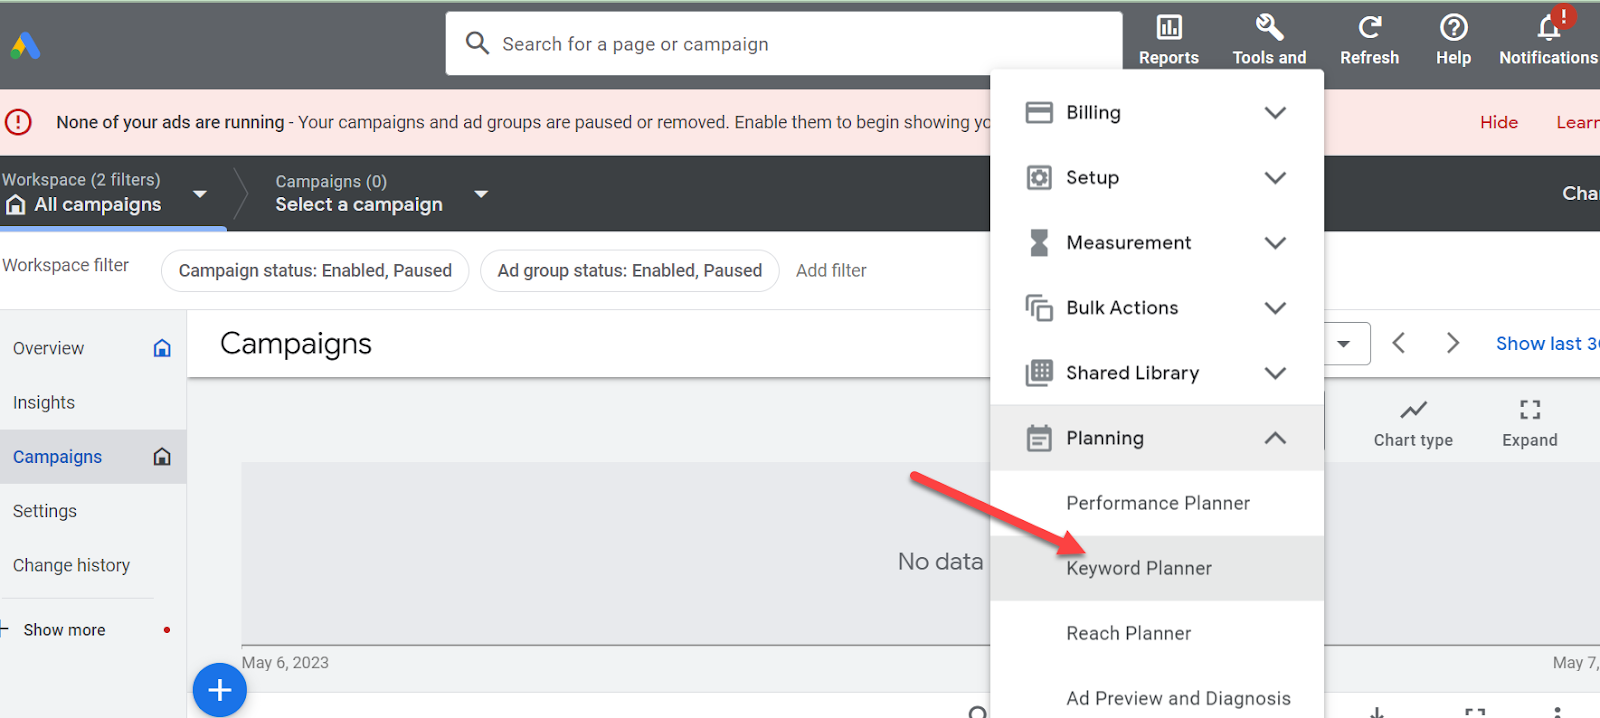Click the Billing menu label
The width and height of the screenshot is (1600, 718).
tap(1093, 112)
